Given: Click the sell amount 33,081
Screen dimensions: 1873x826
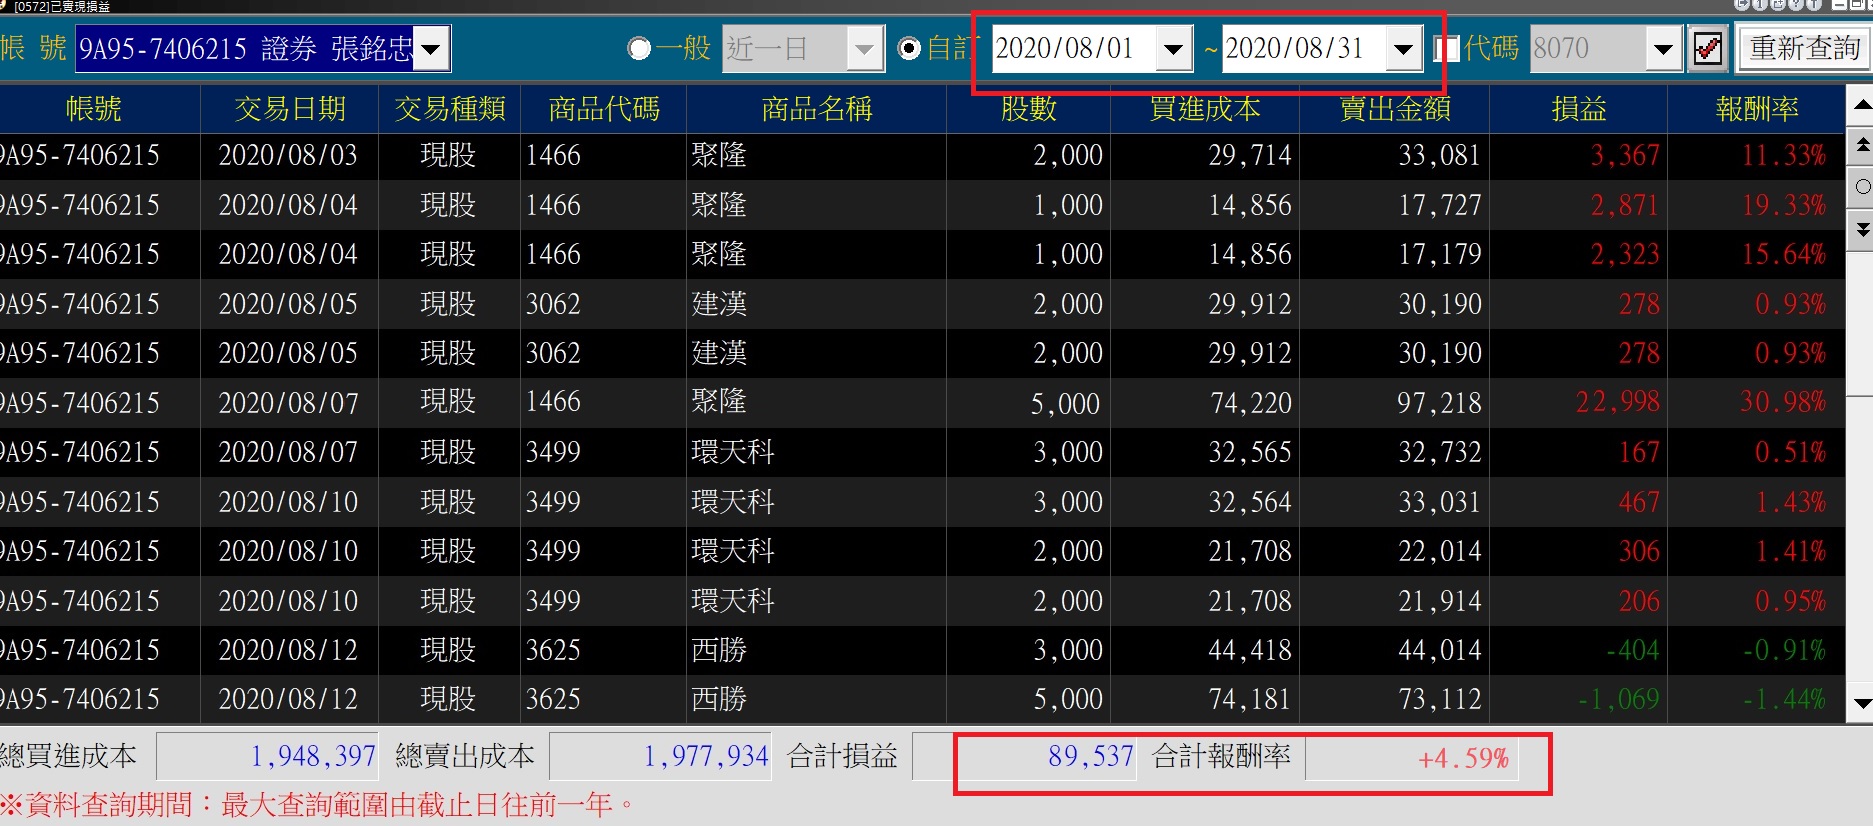Looking at the screenshot, I should (1440, 155).
